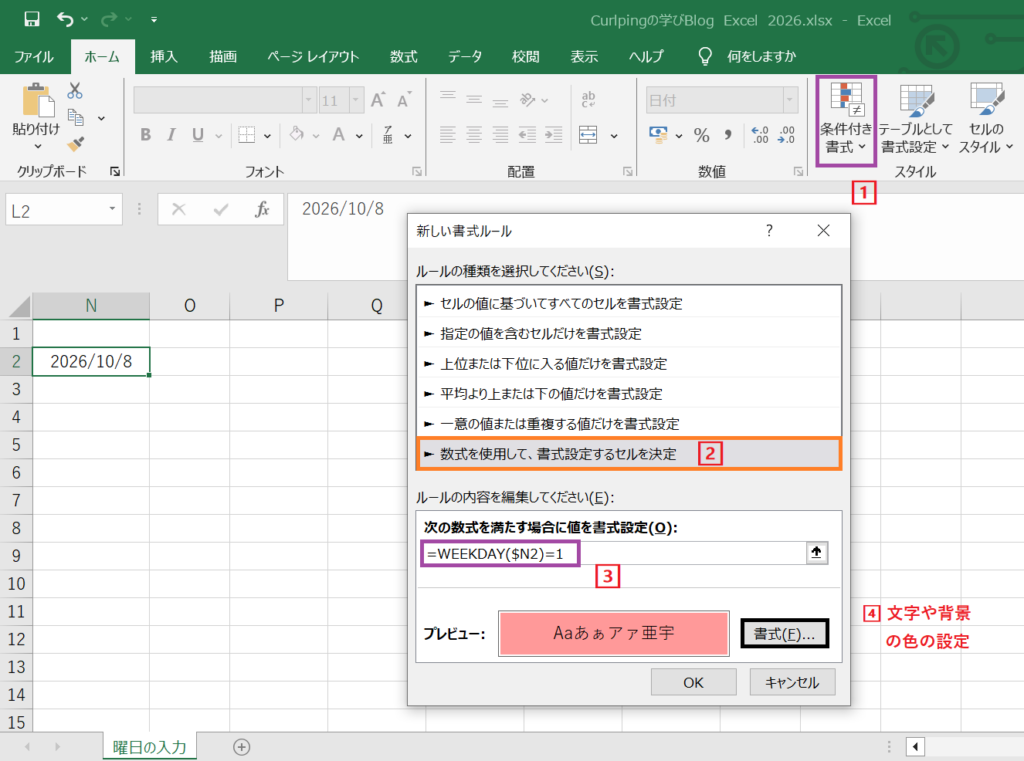Toggle Italic formatting button
The image size is (1024, 761).
coord(171,135)
